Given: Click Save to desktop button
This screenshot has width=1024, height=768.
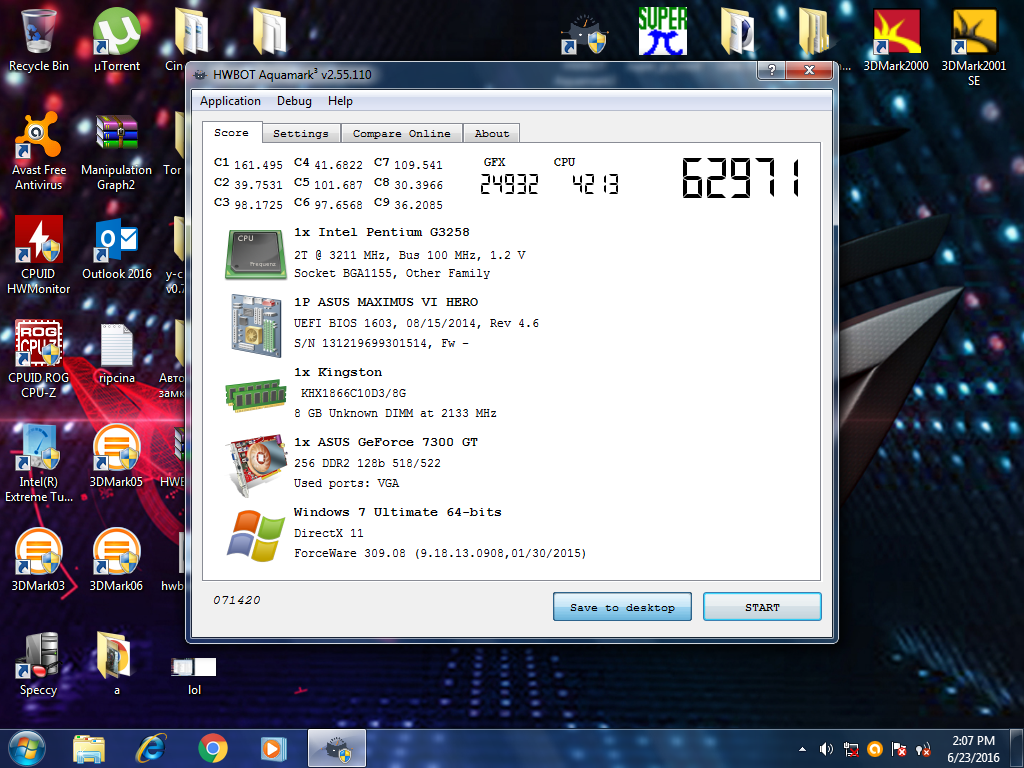Looking at the screenshot, I should pyautogui.click(x=622, y=607).
